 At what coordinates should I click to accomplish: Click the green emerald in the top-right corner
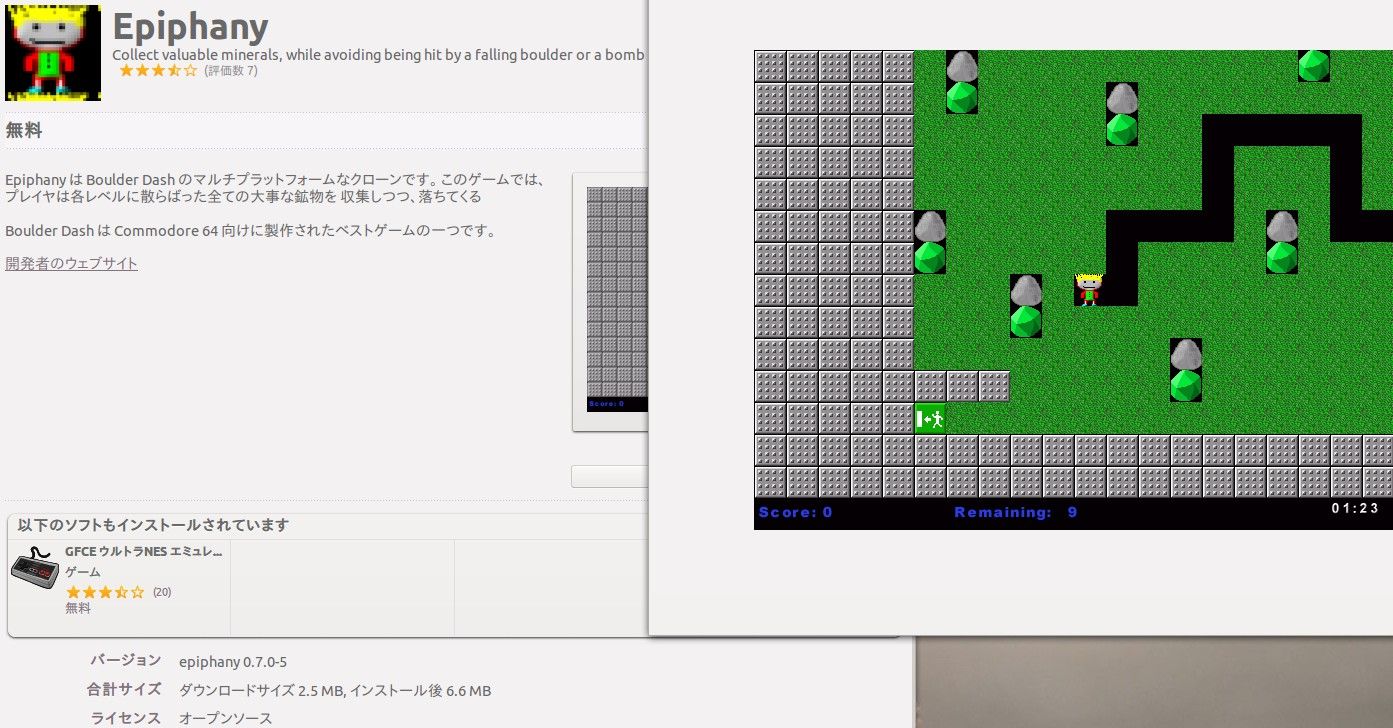point(1313,66)
